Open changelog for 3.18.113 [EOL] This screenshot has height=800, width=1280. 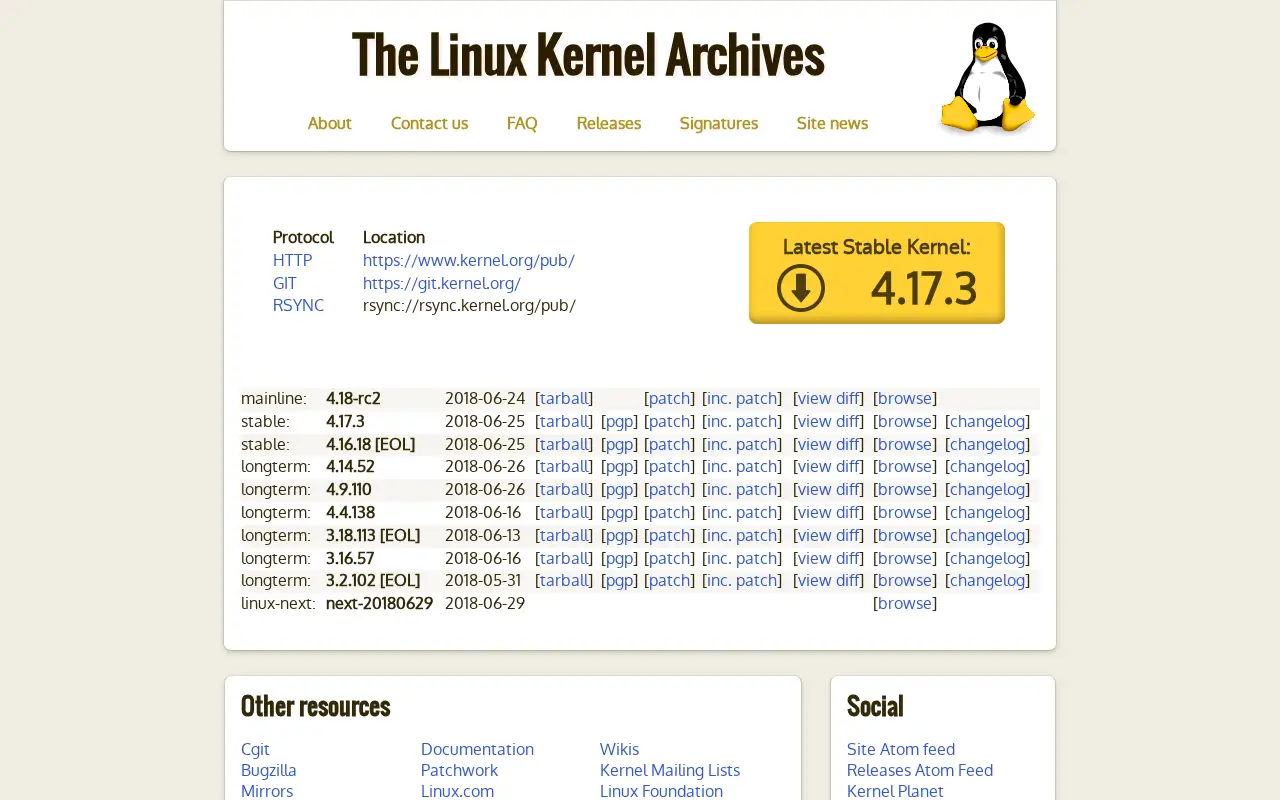(x=987, y=535)
